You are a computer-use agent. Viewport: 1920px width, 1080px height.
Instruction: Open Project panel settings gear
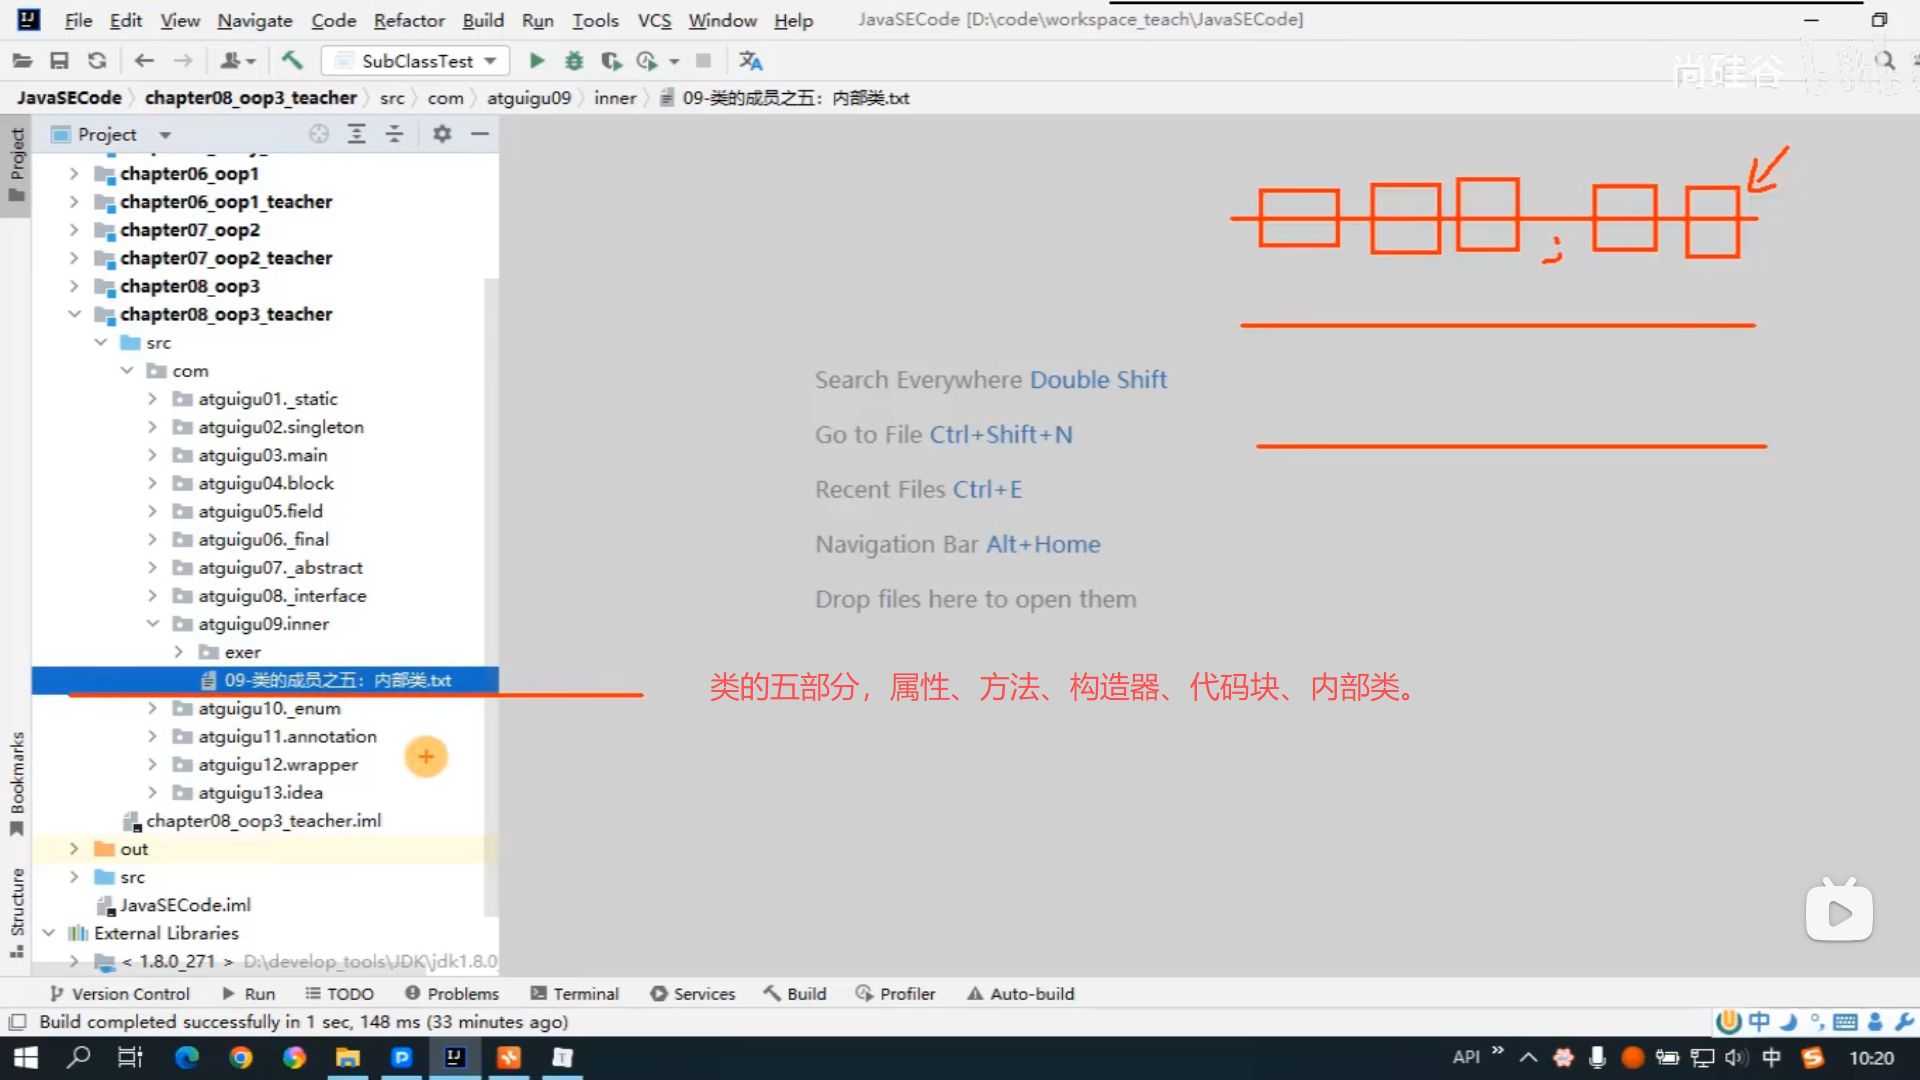click(x=442, y=134)
